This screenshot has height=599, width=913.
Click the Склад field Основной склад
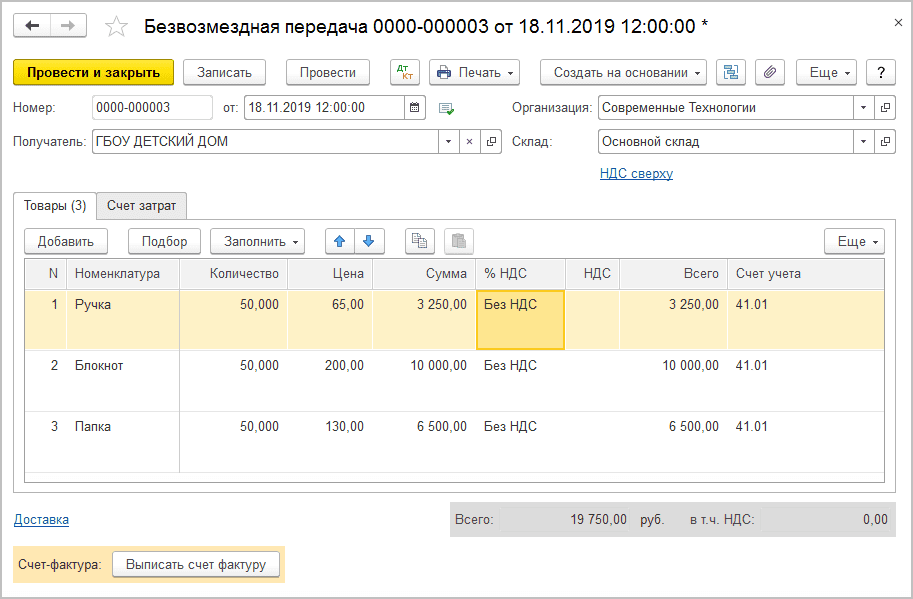726,141
